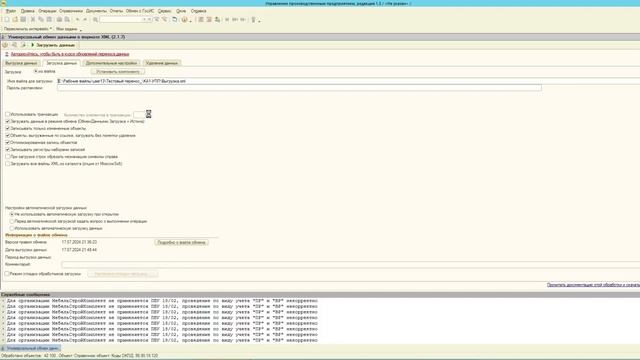Screen dimensions: 640x360
Task: Click the M+ memory add icon
Action: pyautogui.click(x=235, y=19)
